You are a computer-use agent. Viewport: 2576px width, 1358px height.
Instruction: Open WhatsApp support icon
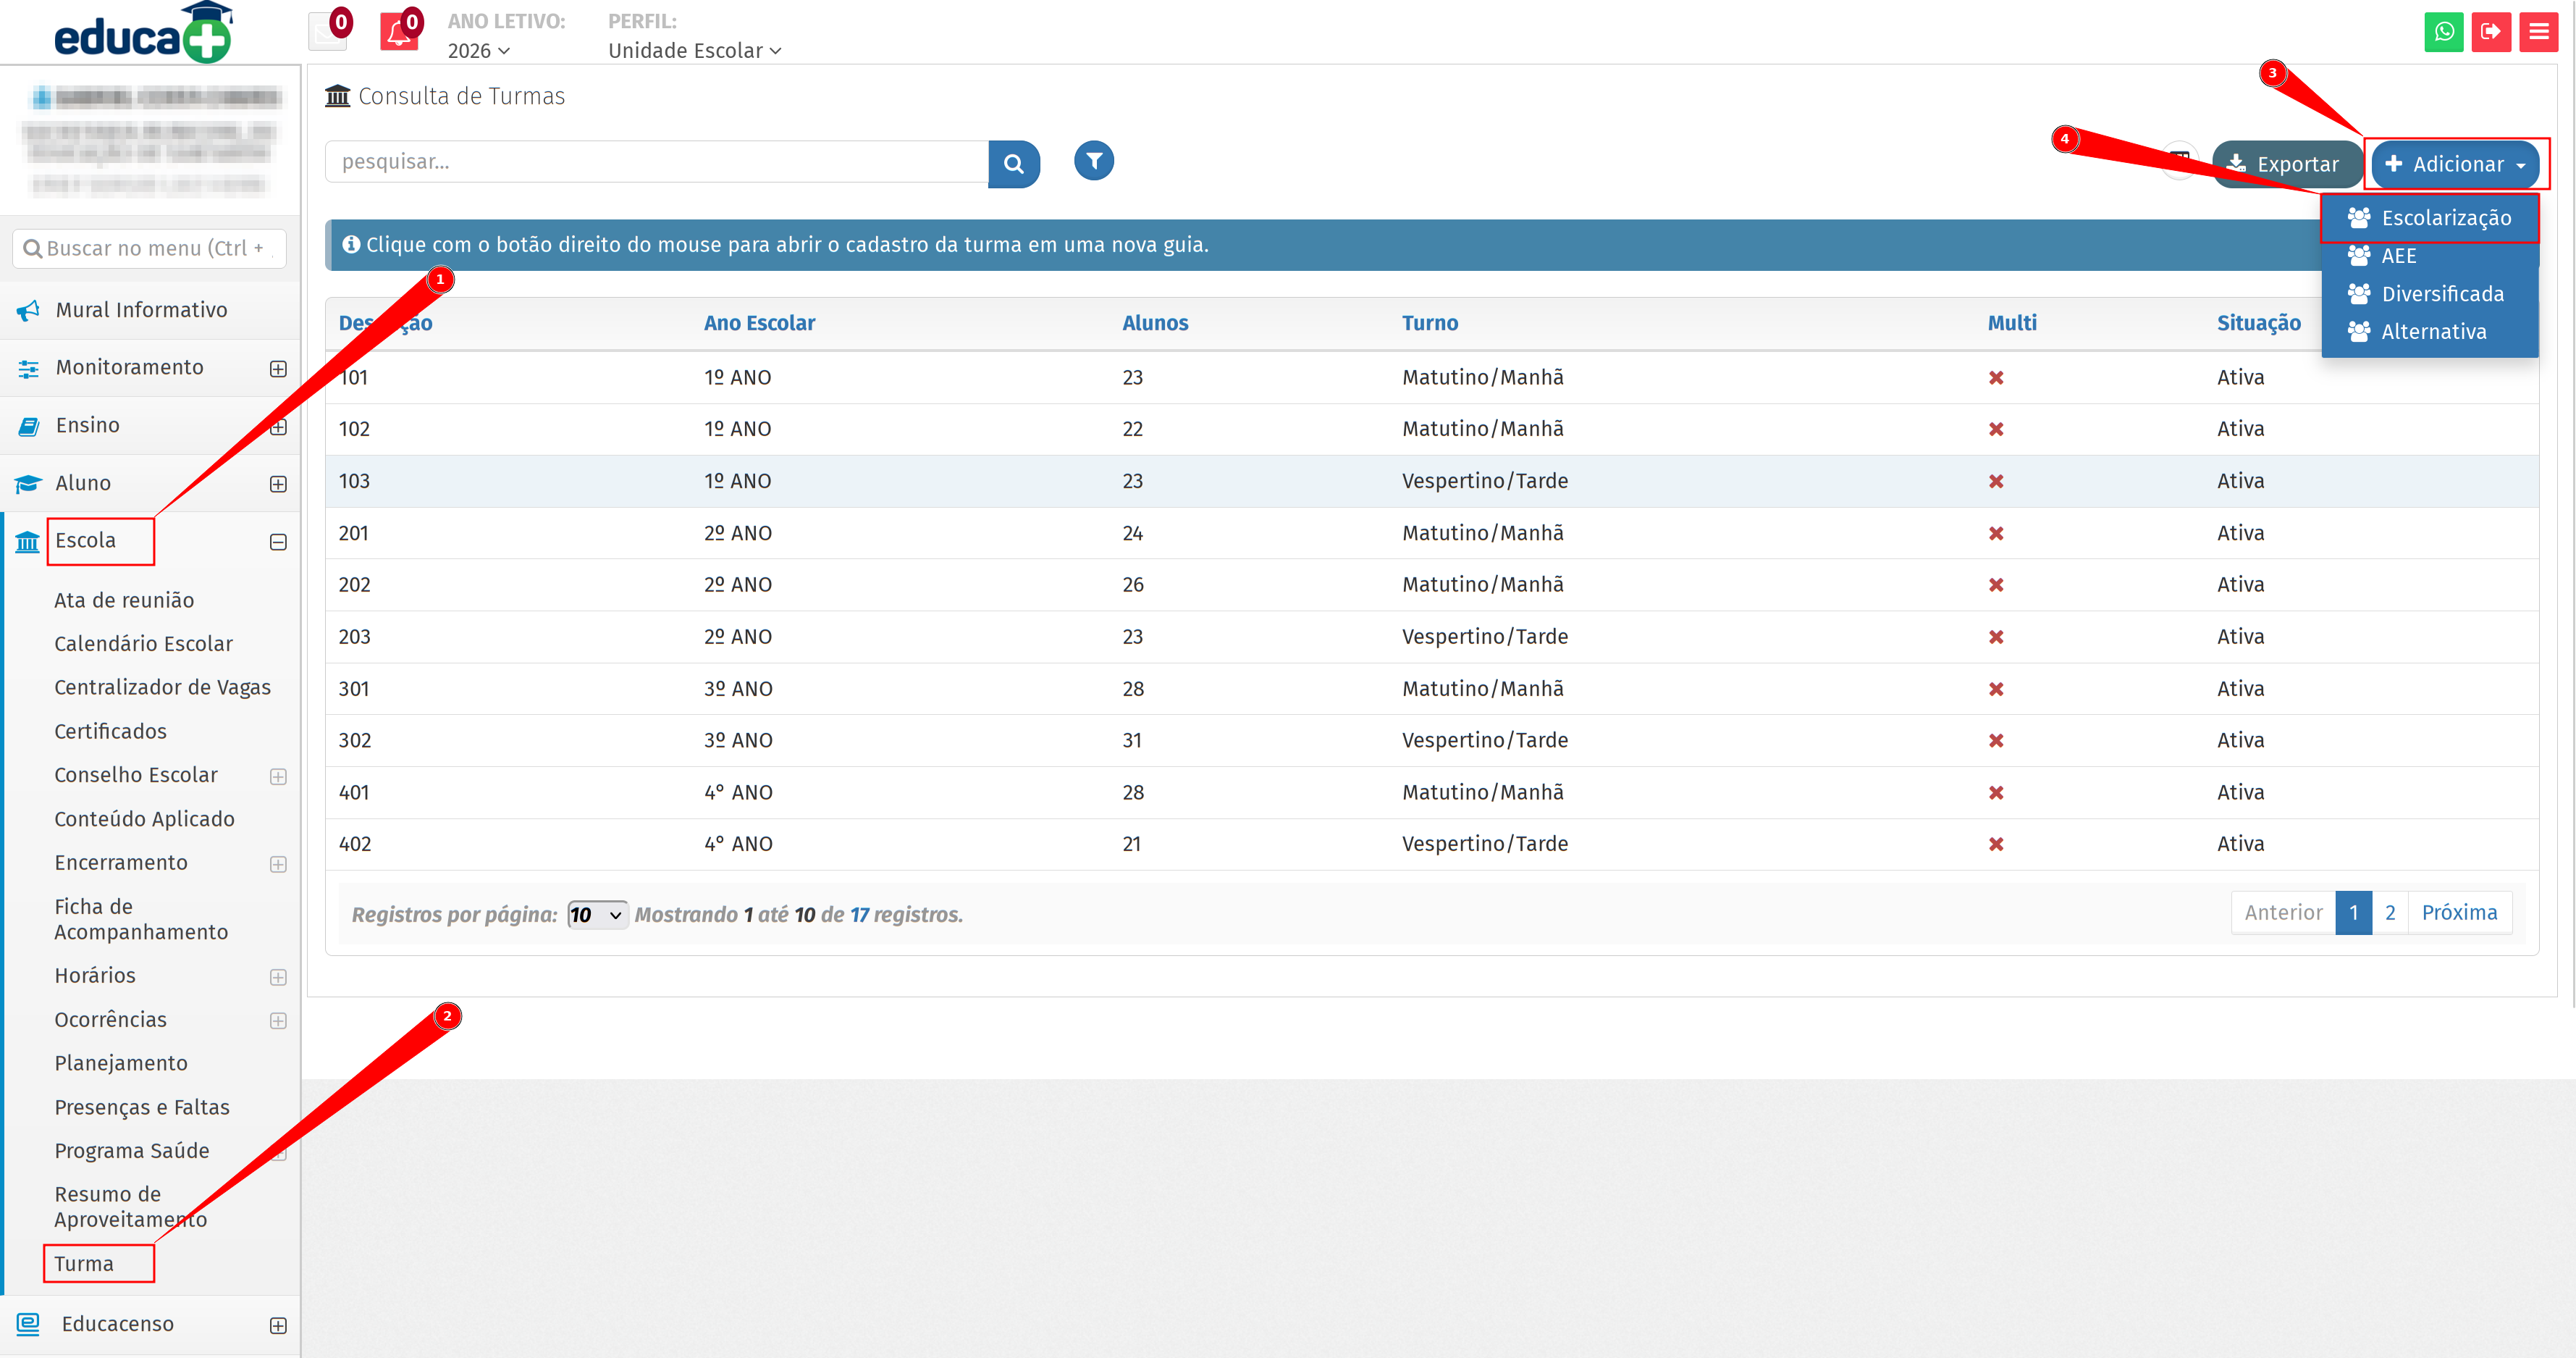click(x=2443, y=32)
